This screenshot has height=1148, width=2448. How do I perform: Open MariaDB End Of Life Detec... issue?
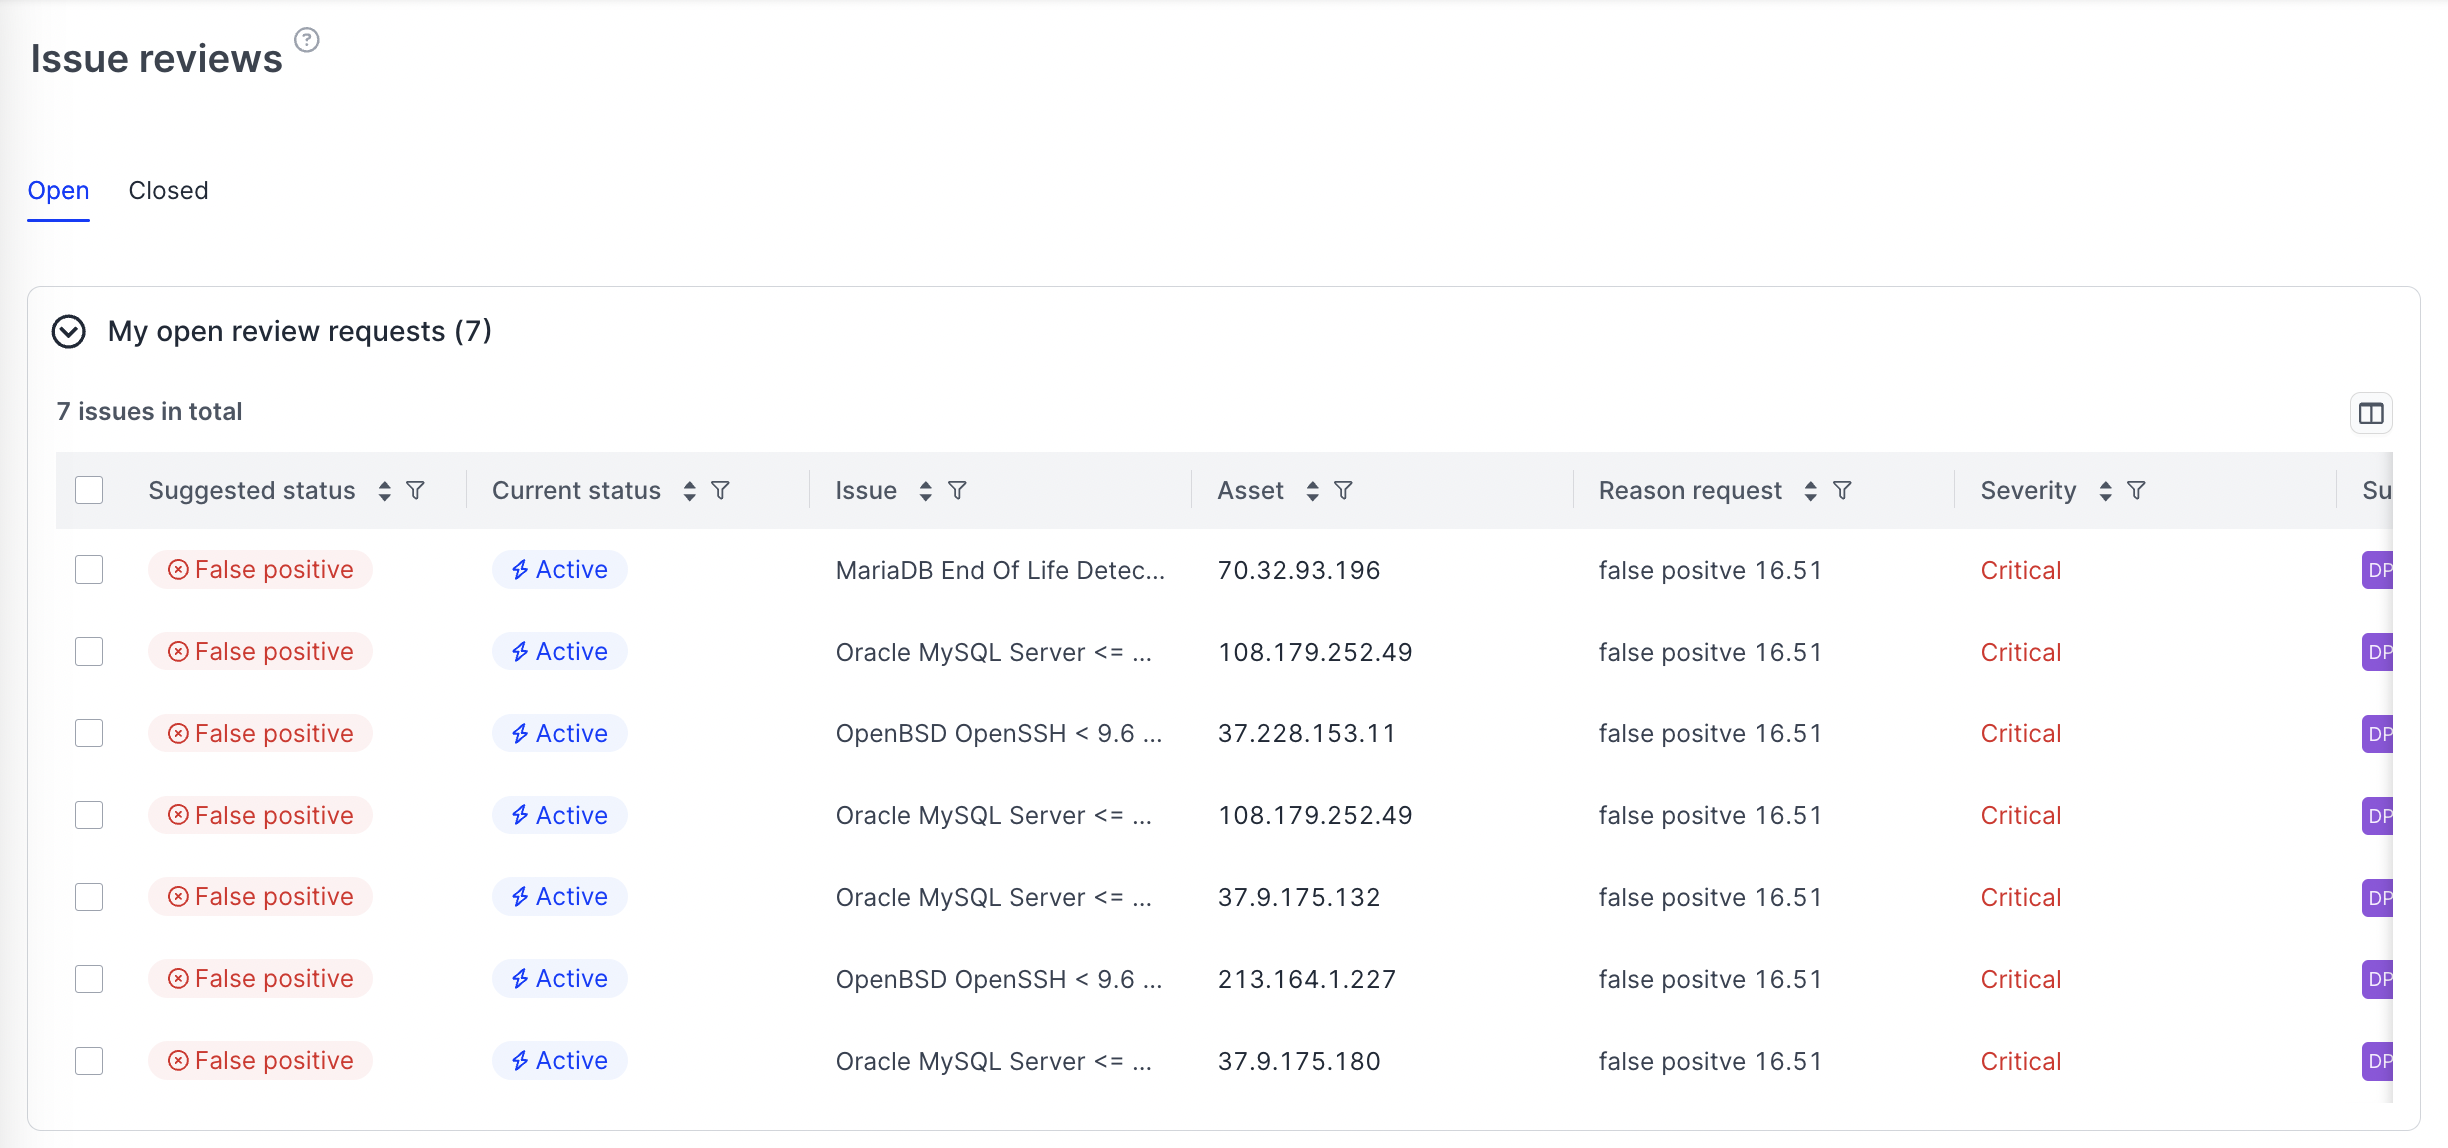(1000, 570)
